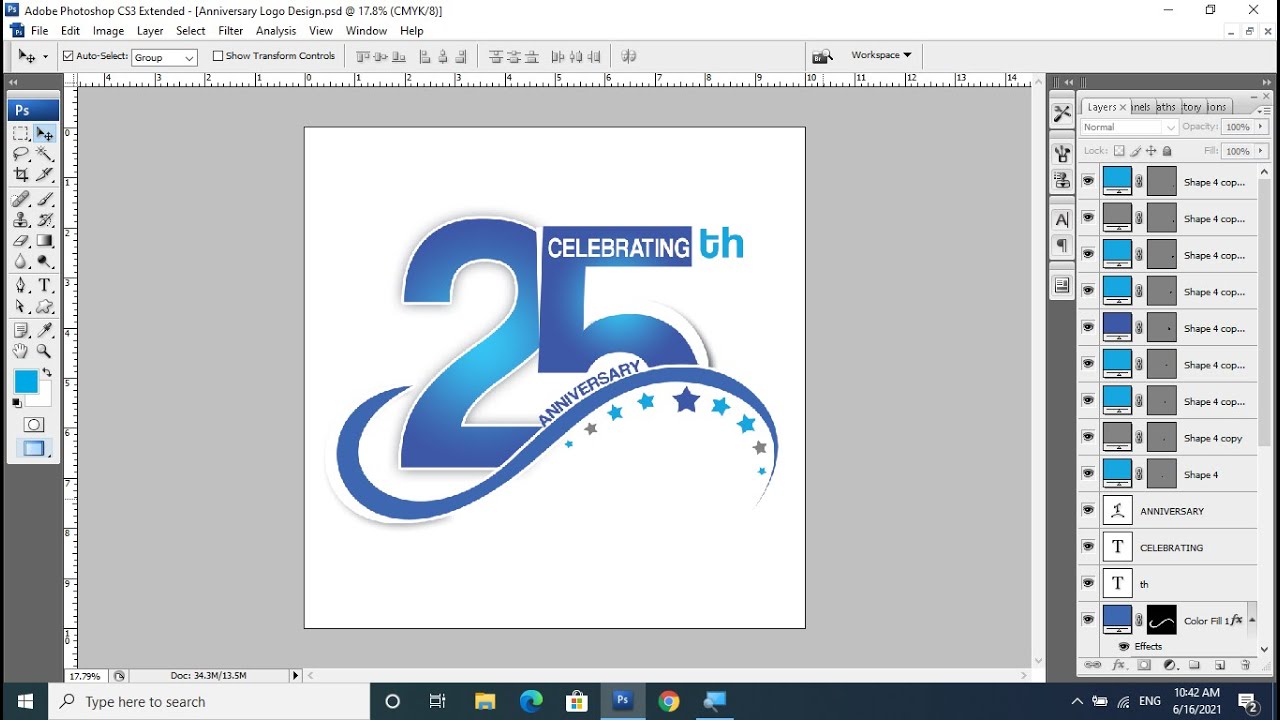Image resolution: width=1280 pixels, height=720 pixels.
Task: Add a layer style fx button
Action: coord(1119,665)
